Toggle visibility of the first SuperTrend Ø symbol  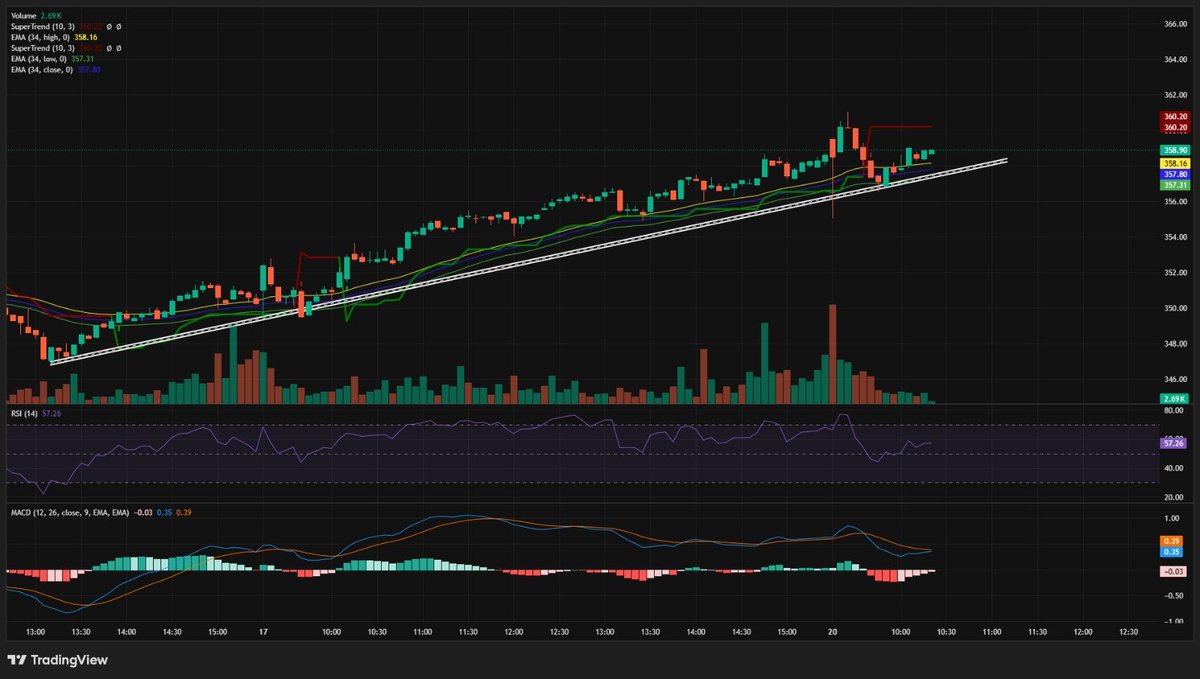point(109,26)
